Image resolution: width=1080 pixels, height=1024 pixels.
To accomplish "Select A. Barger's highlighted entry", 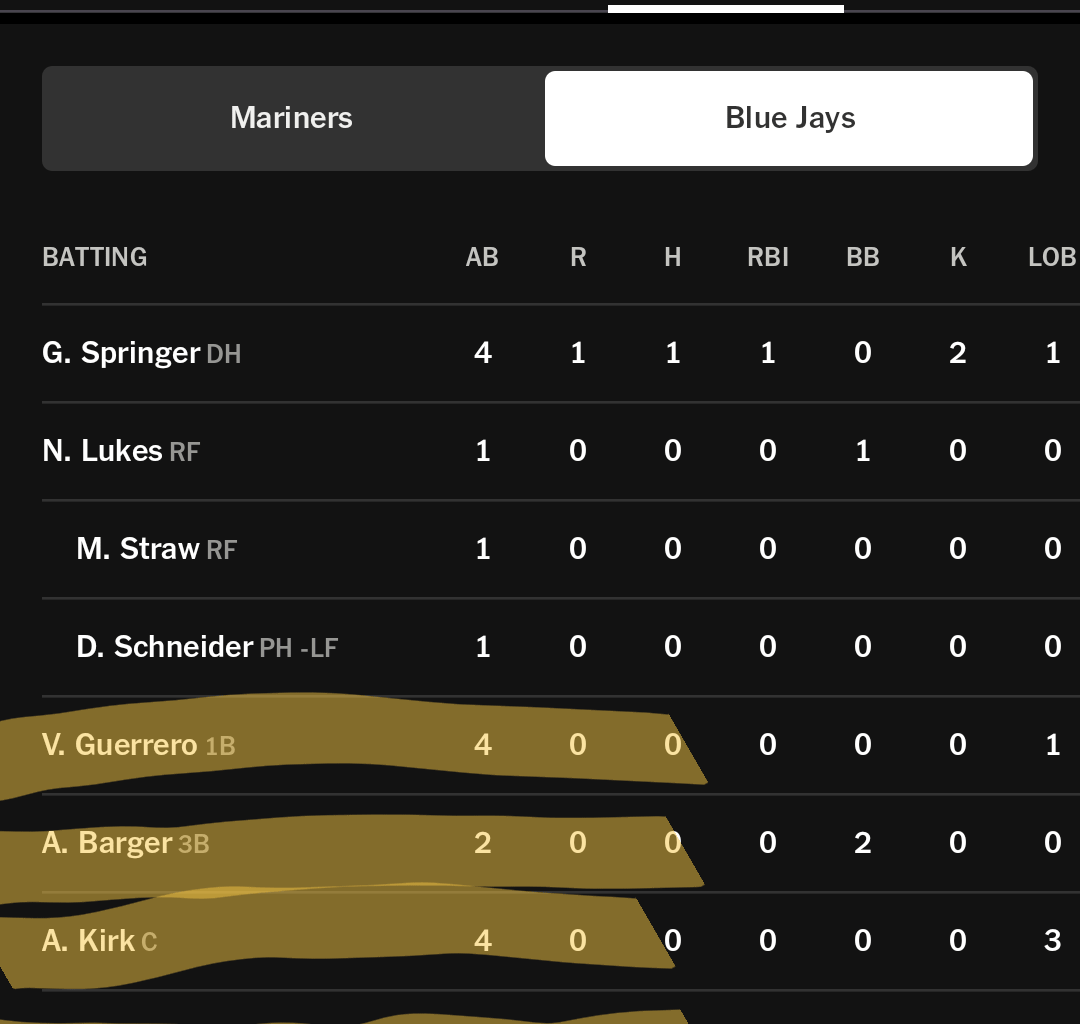I will coord(105,843).
